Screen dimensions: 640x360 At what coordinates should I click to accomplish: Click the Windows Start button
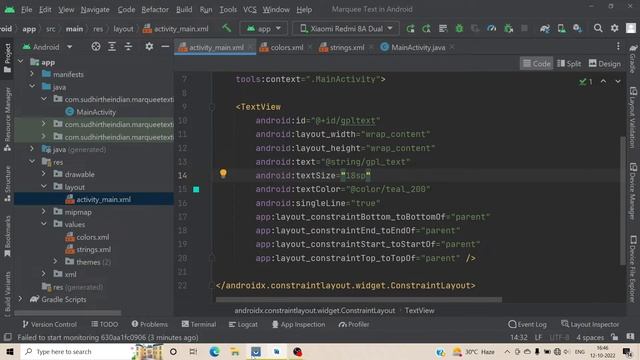(9, 351)
